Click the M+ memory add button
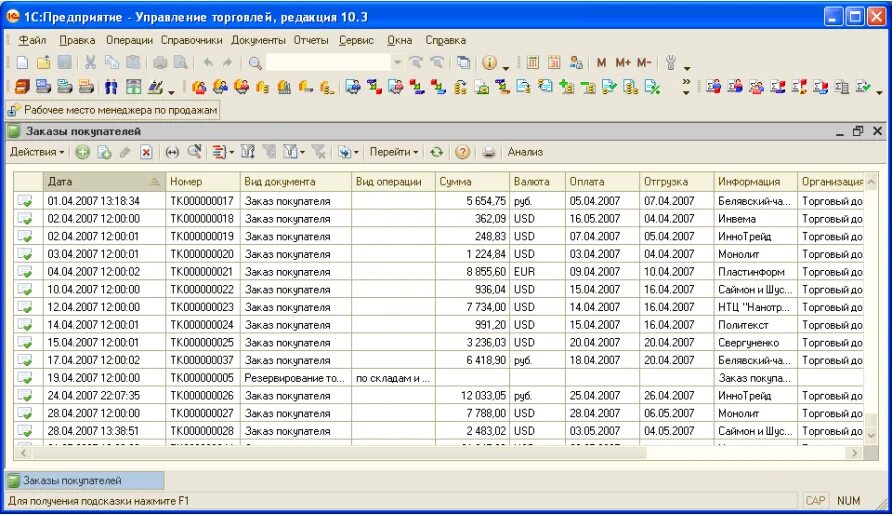This screenshot has width=896, height=516. (x=622, y=62)
